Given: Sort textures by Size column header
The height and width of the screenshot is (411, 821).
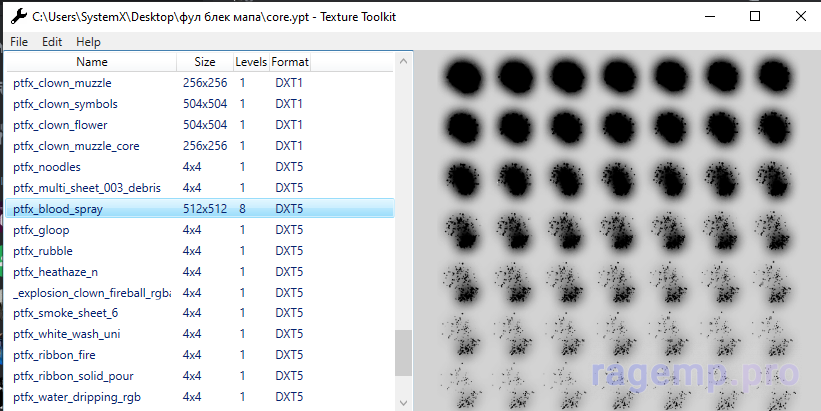Looking at the screenshot, I should pyautogui.click(x=204, y=62).
